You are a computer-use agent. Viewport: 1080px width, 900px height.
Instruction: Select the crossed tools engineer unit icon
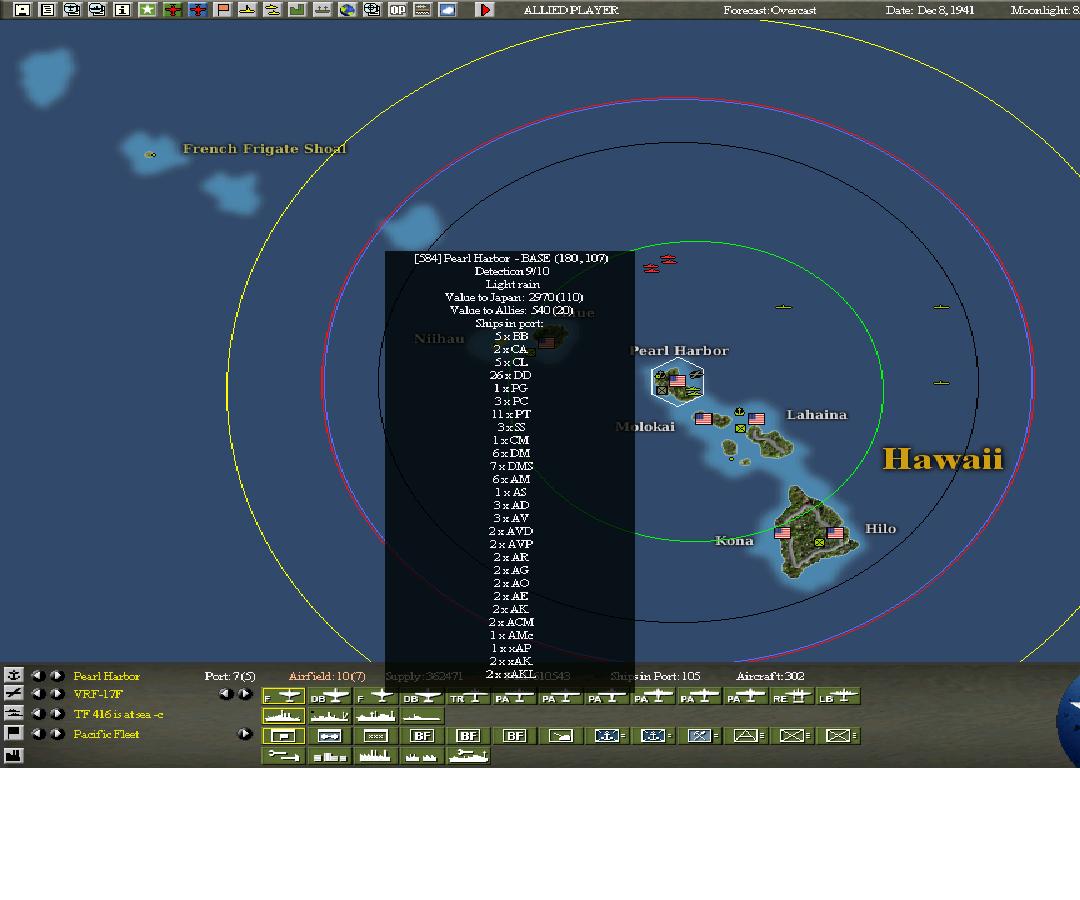tap(699, 736)
